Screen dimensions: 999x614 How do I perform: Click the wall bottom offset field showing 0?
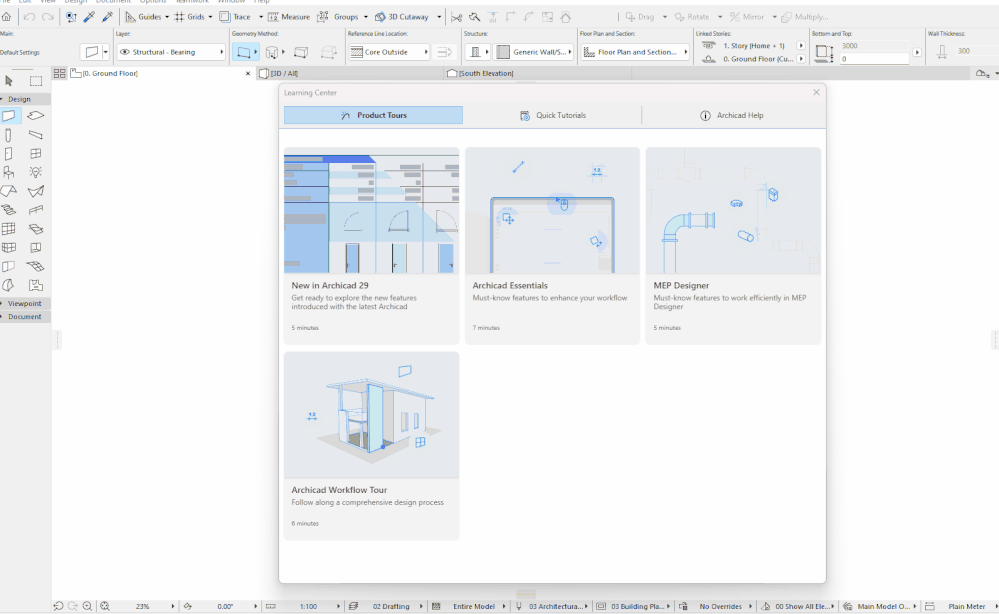[x=874, y=59]
